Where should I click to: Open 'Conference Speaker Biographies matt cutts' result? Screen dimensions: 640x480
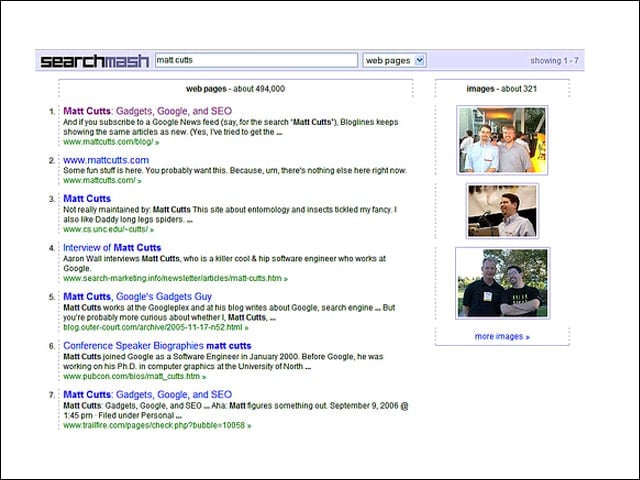pos(157,345)
